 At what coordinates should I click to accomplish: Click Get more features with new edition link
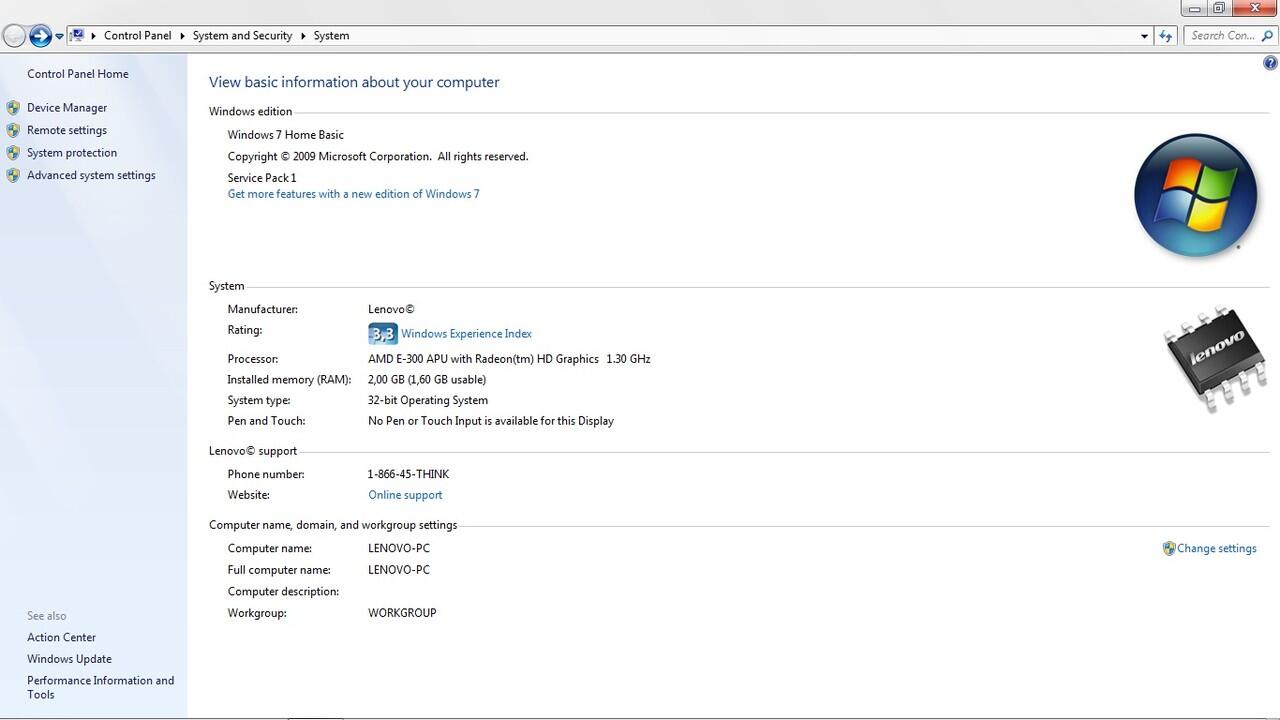[x=353, y=194]
